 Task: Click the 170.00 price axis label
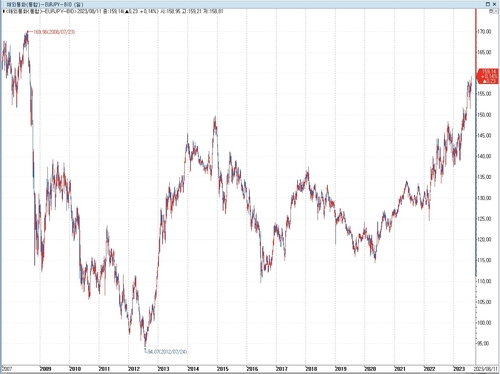[484, 32]
